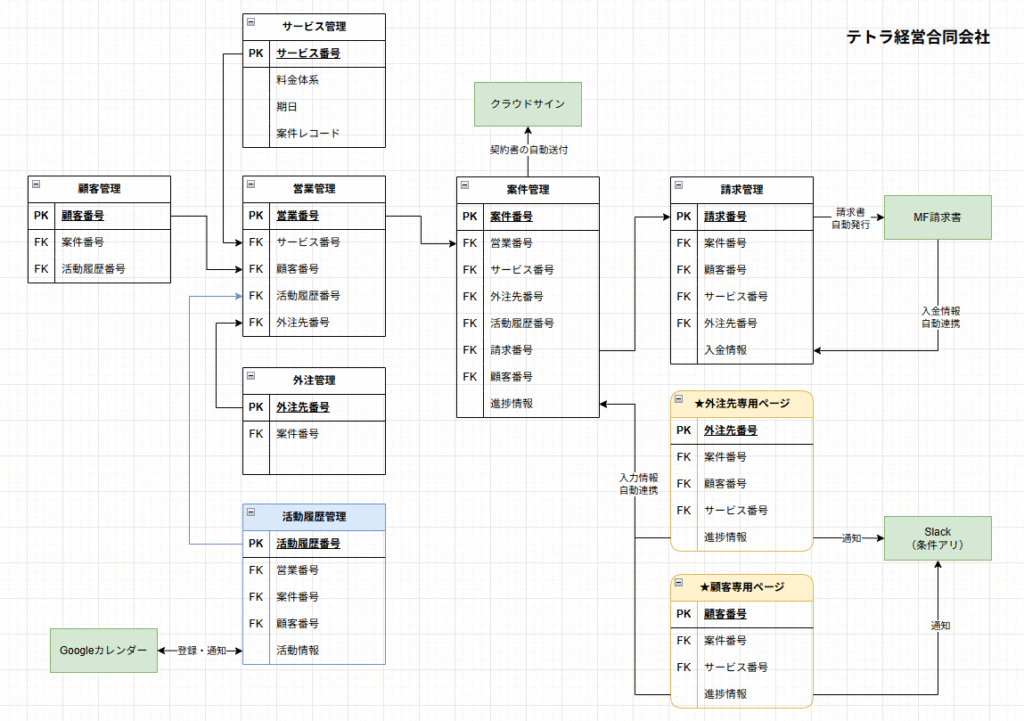Collapse the 案件管理 table
The image size is (1024, 721).
[x=464, y=186]
